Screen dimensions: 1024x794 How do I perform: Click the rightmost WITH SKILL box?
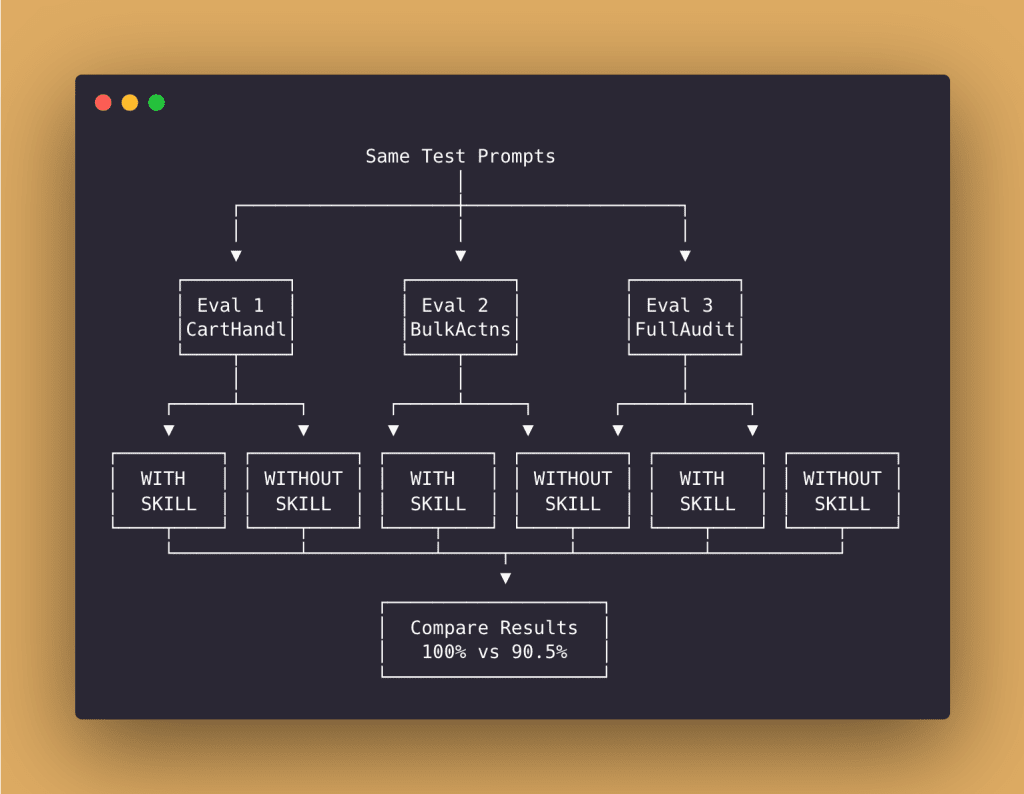click(x=707, y=491)
